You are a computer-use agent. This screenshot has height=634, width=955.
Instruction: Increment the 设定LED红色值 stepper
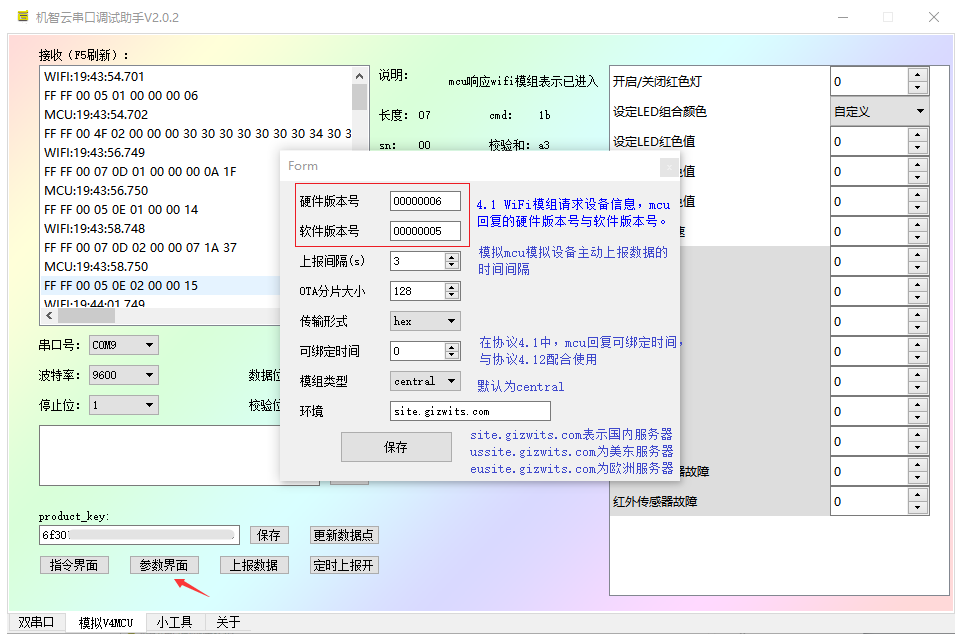click(x=918, y=136)
